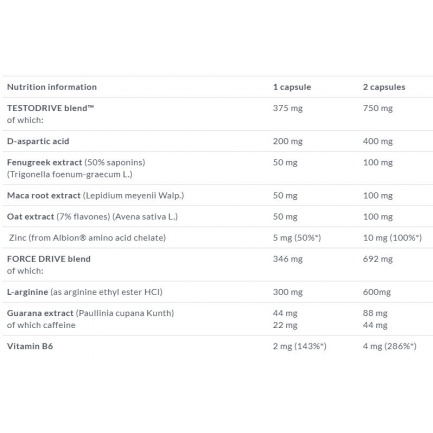This screenshot has width=433, height=433.
Task: Select the 2 capsules column header
Action: tap(384, 87)
